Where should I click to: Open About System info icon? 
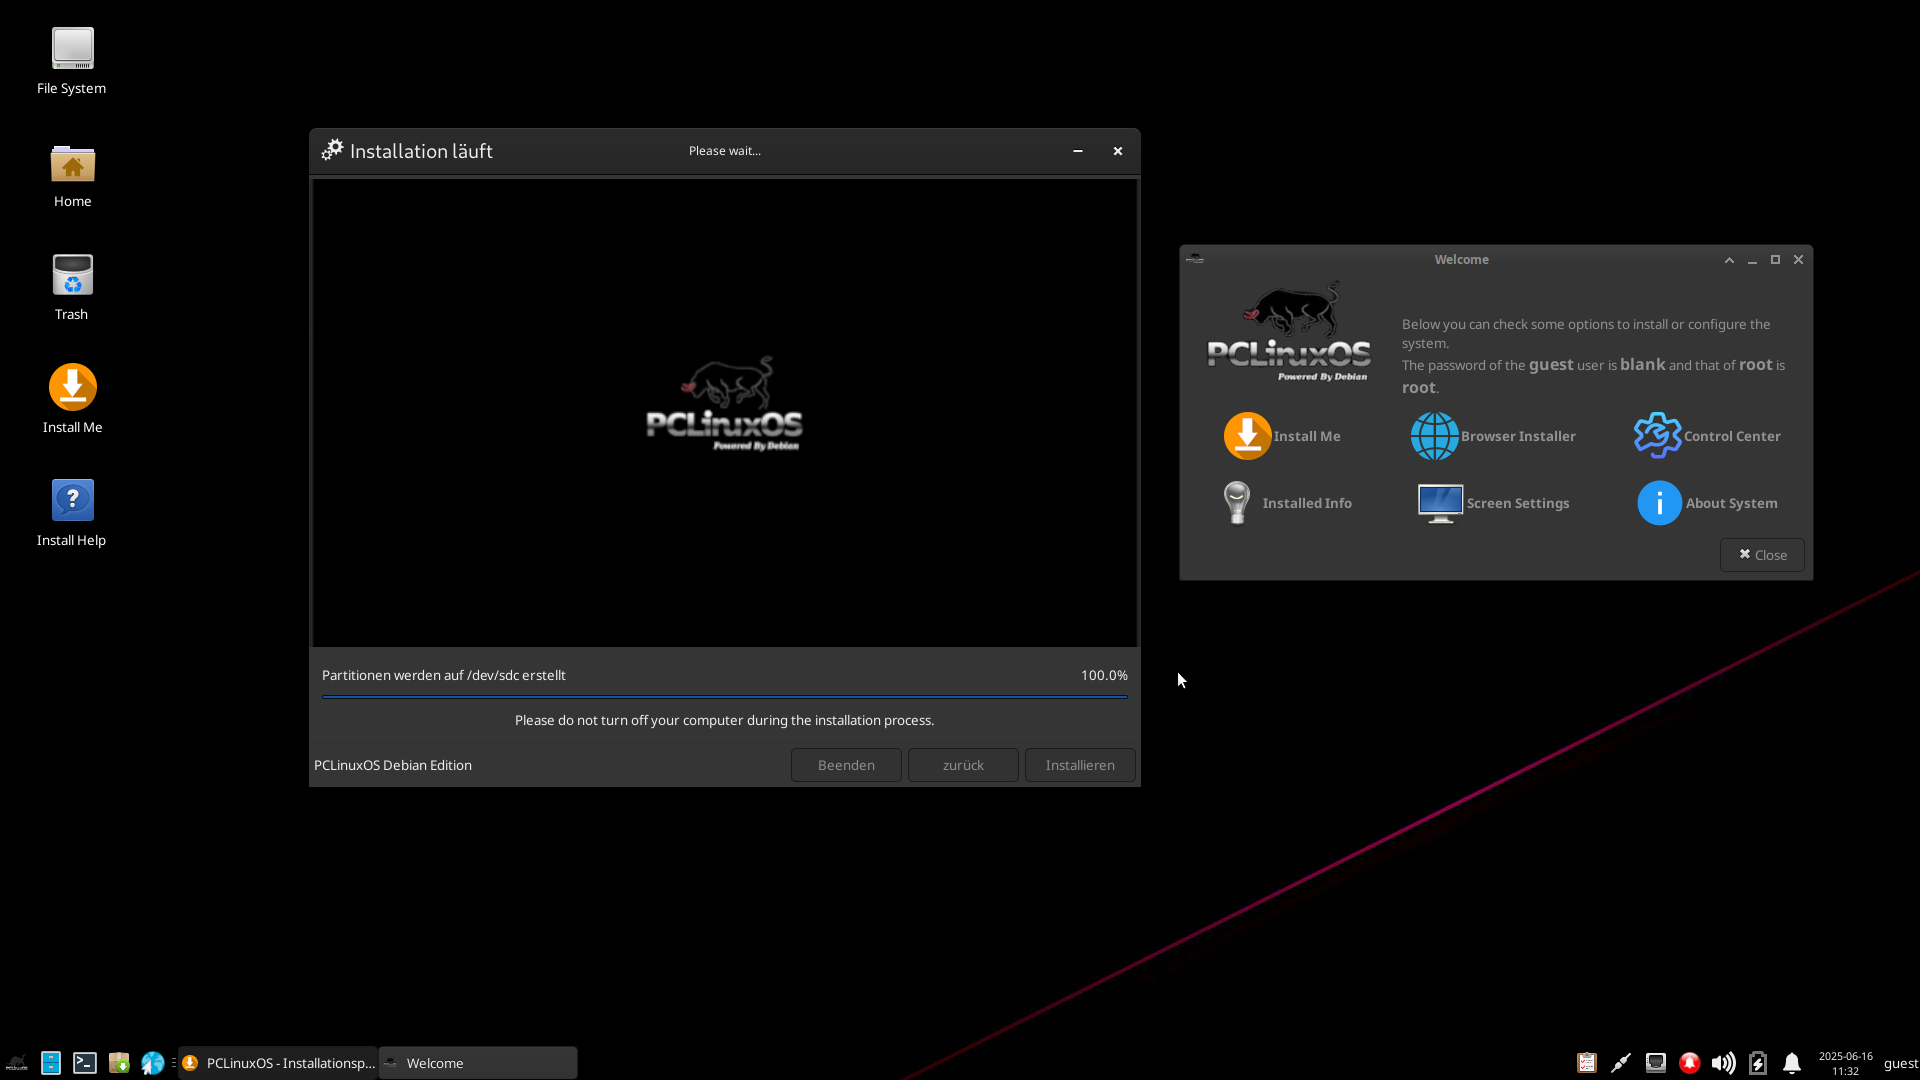(1659, 503)
